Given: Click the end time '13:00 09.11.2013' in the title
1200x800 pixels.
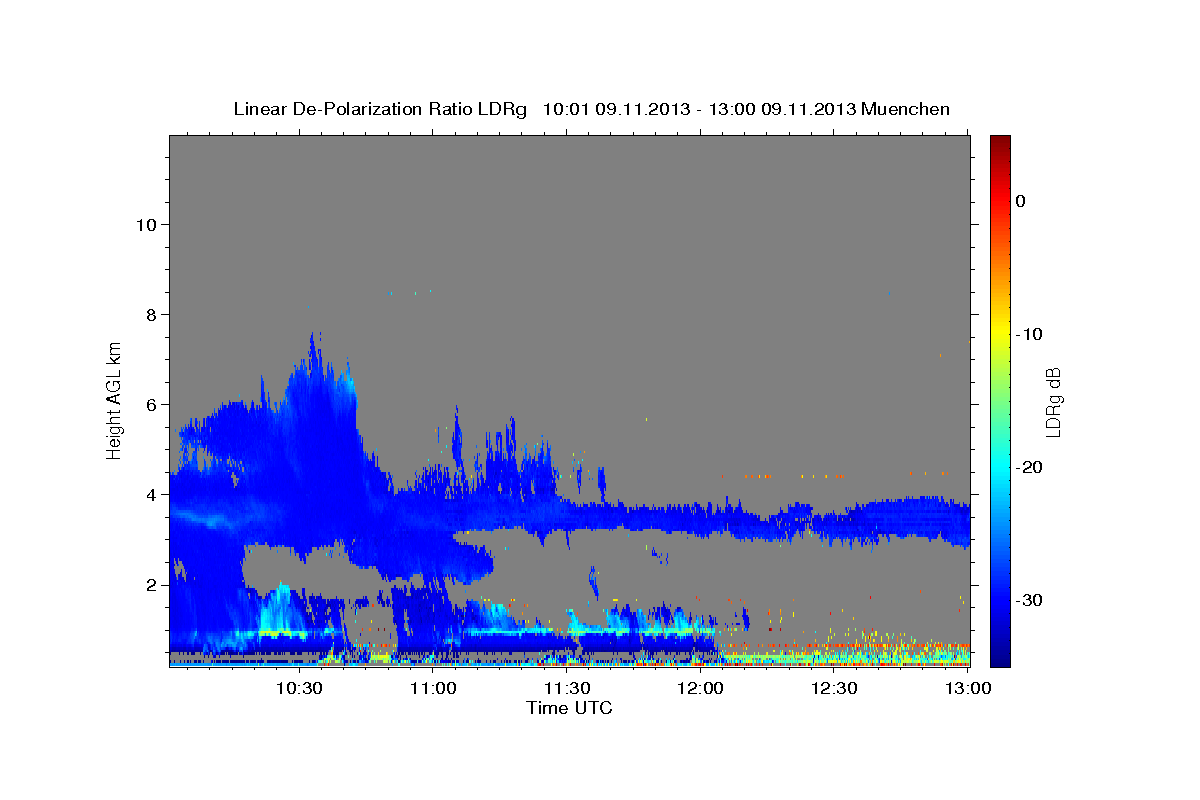Looking at the screenshot, I should coord(783,109).
